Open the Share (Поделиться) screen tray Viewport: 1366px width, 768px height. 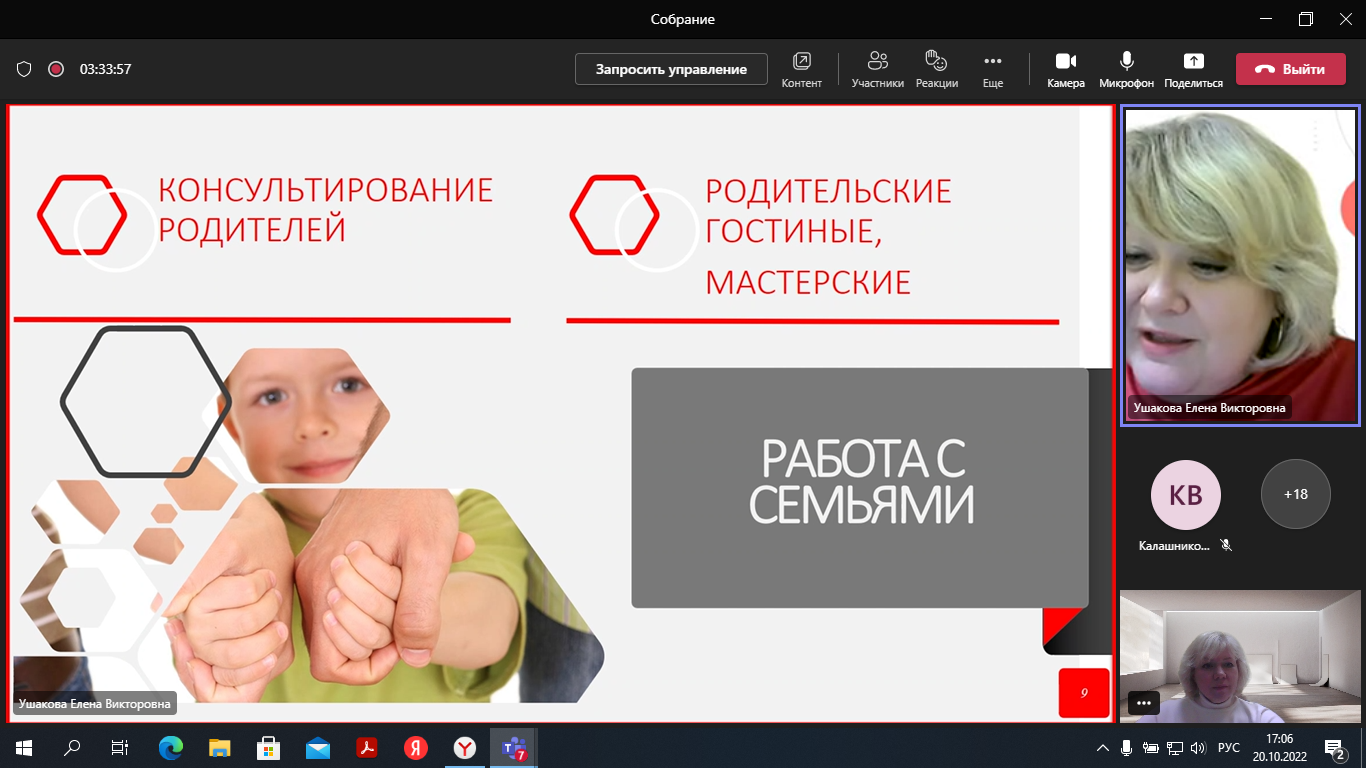(1193, 69)
